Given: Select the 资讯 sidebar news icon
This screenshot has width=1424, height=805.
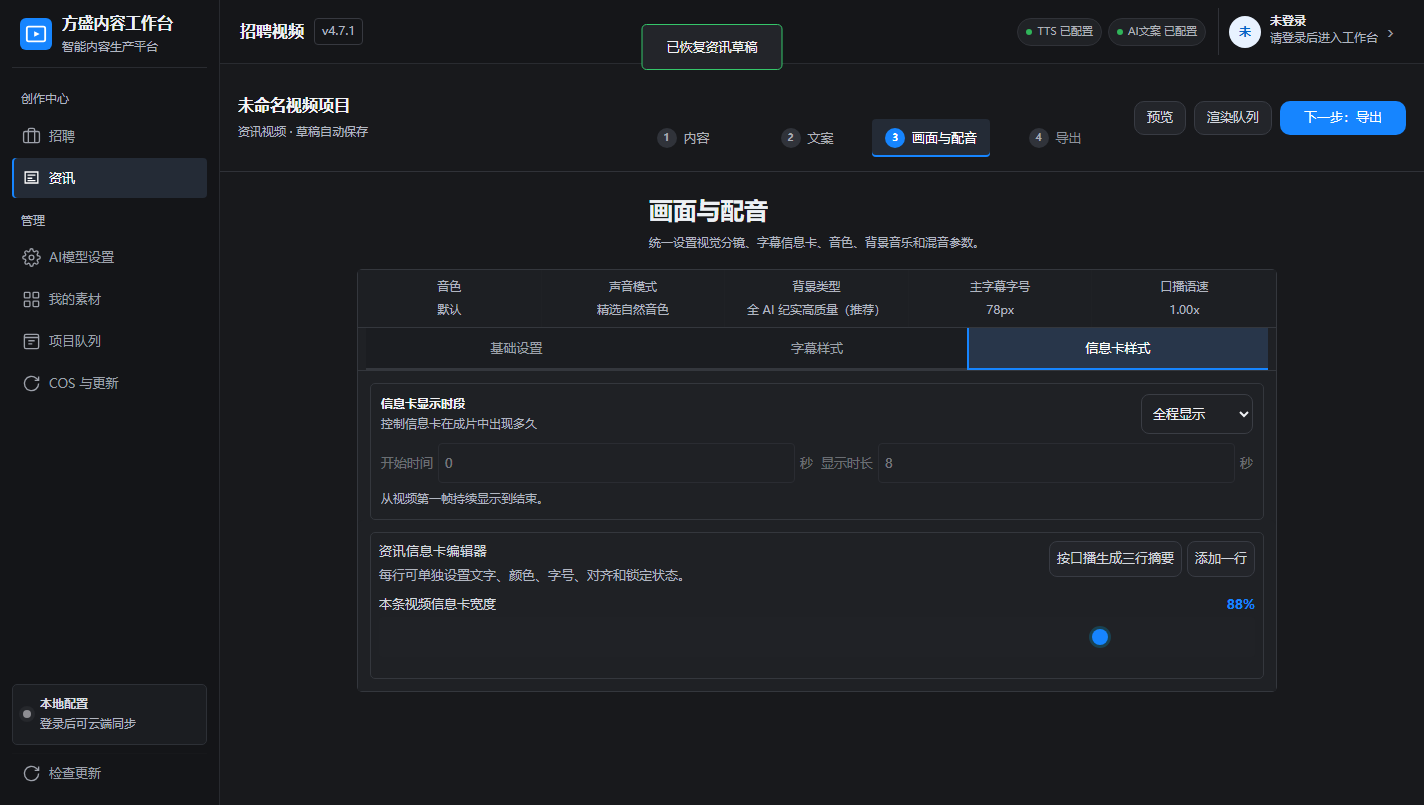Looking at the screenshot, I should (x=31, y=178).
